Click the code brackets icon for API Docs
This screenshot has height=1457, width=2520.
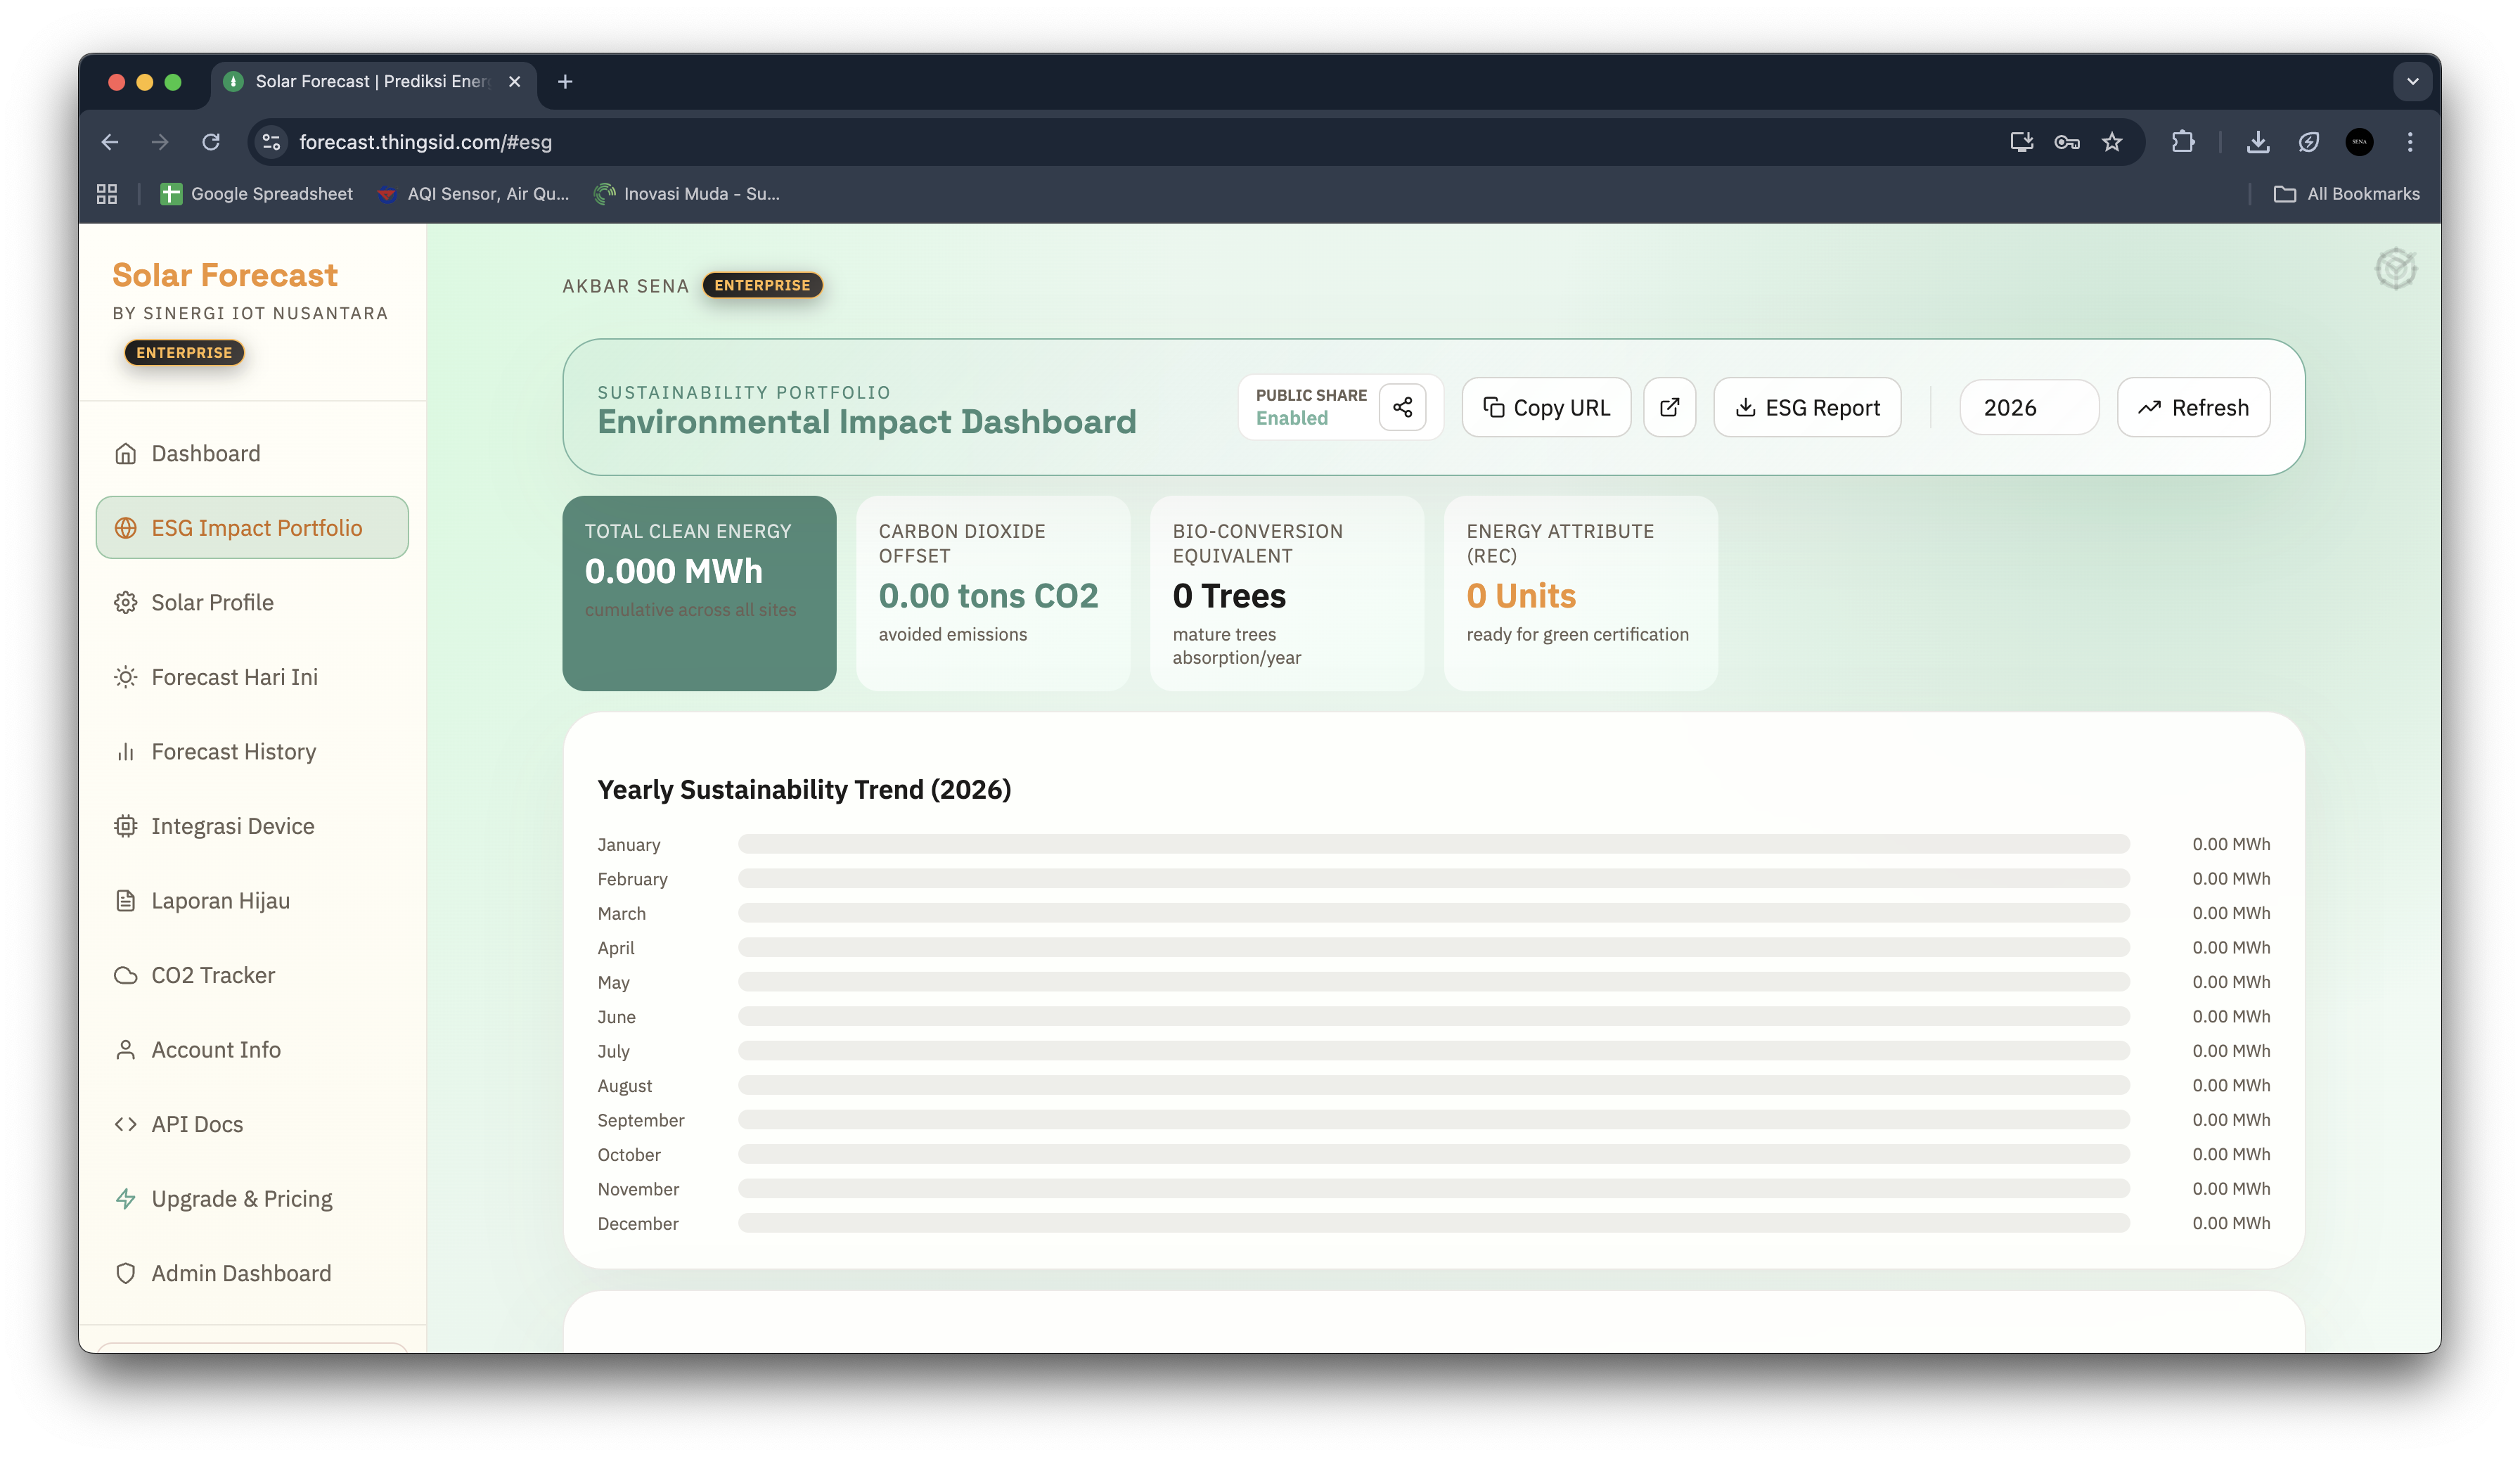pos(125,1124)
